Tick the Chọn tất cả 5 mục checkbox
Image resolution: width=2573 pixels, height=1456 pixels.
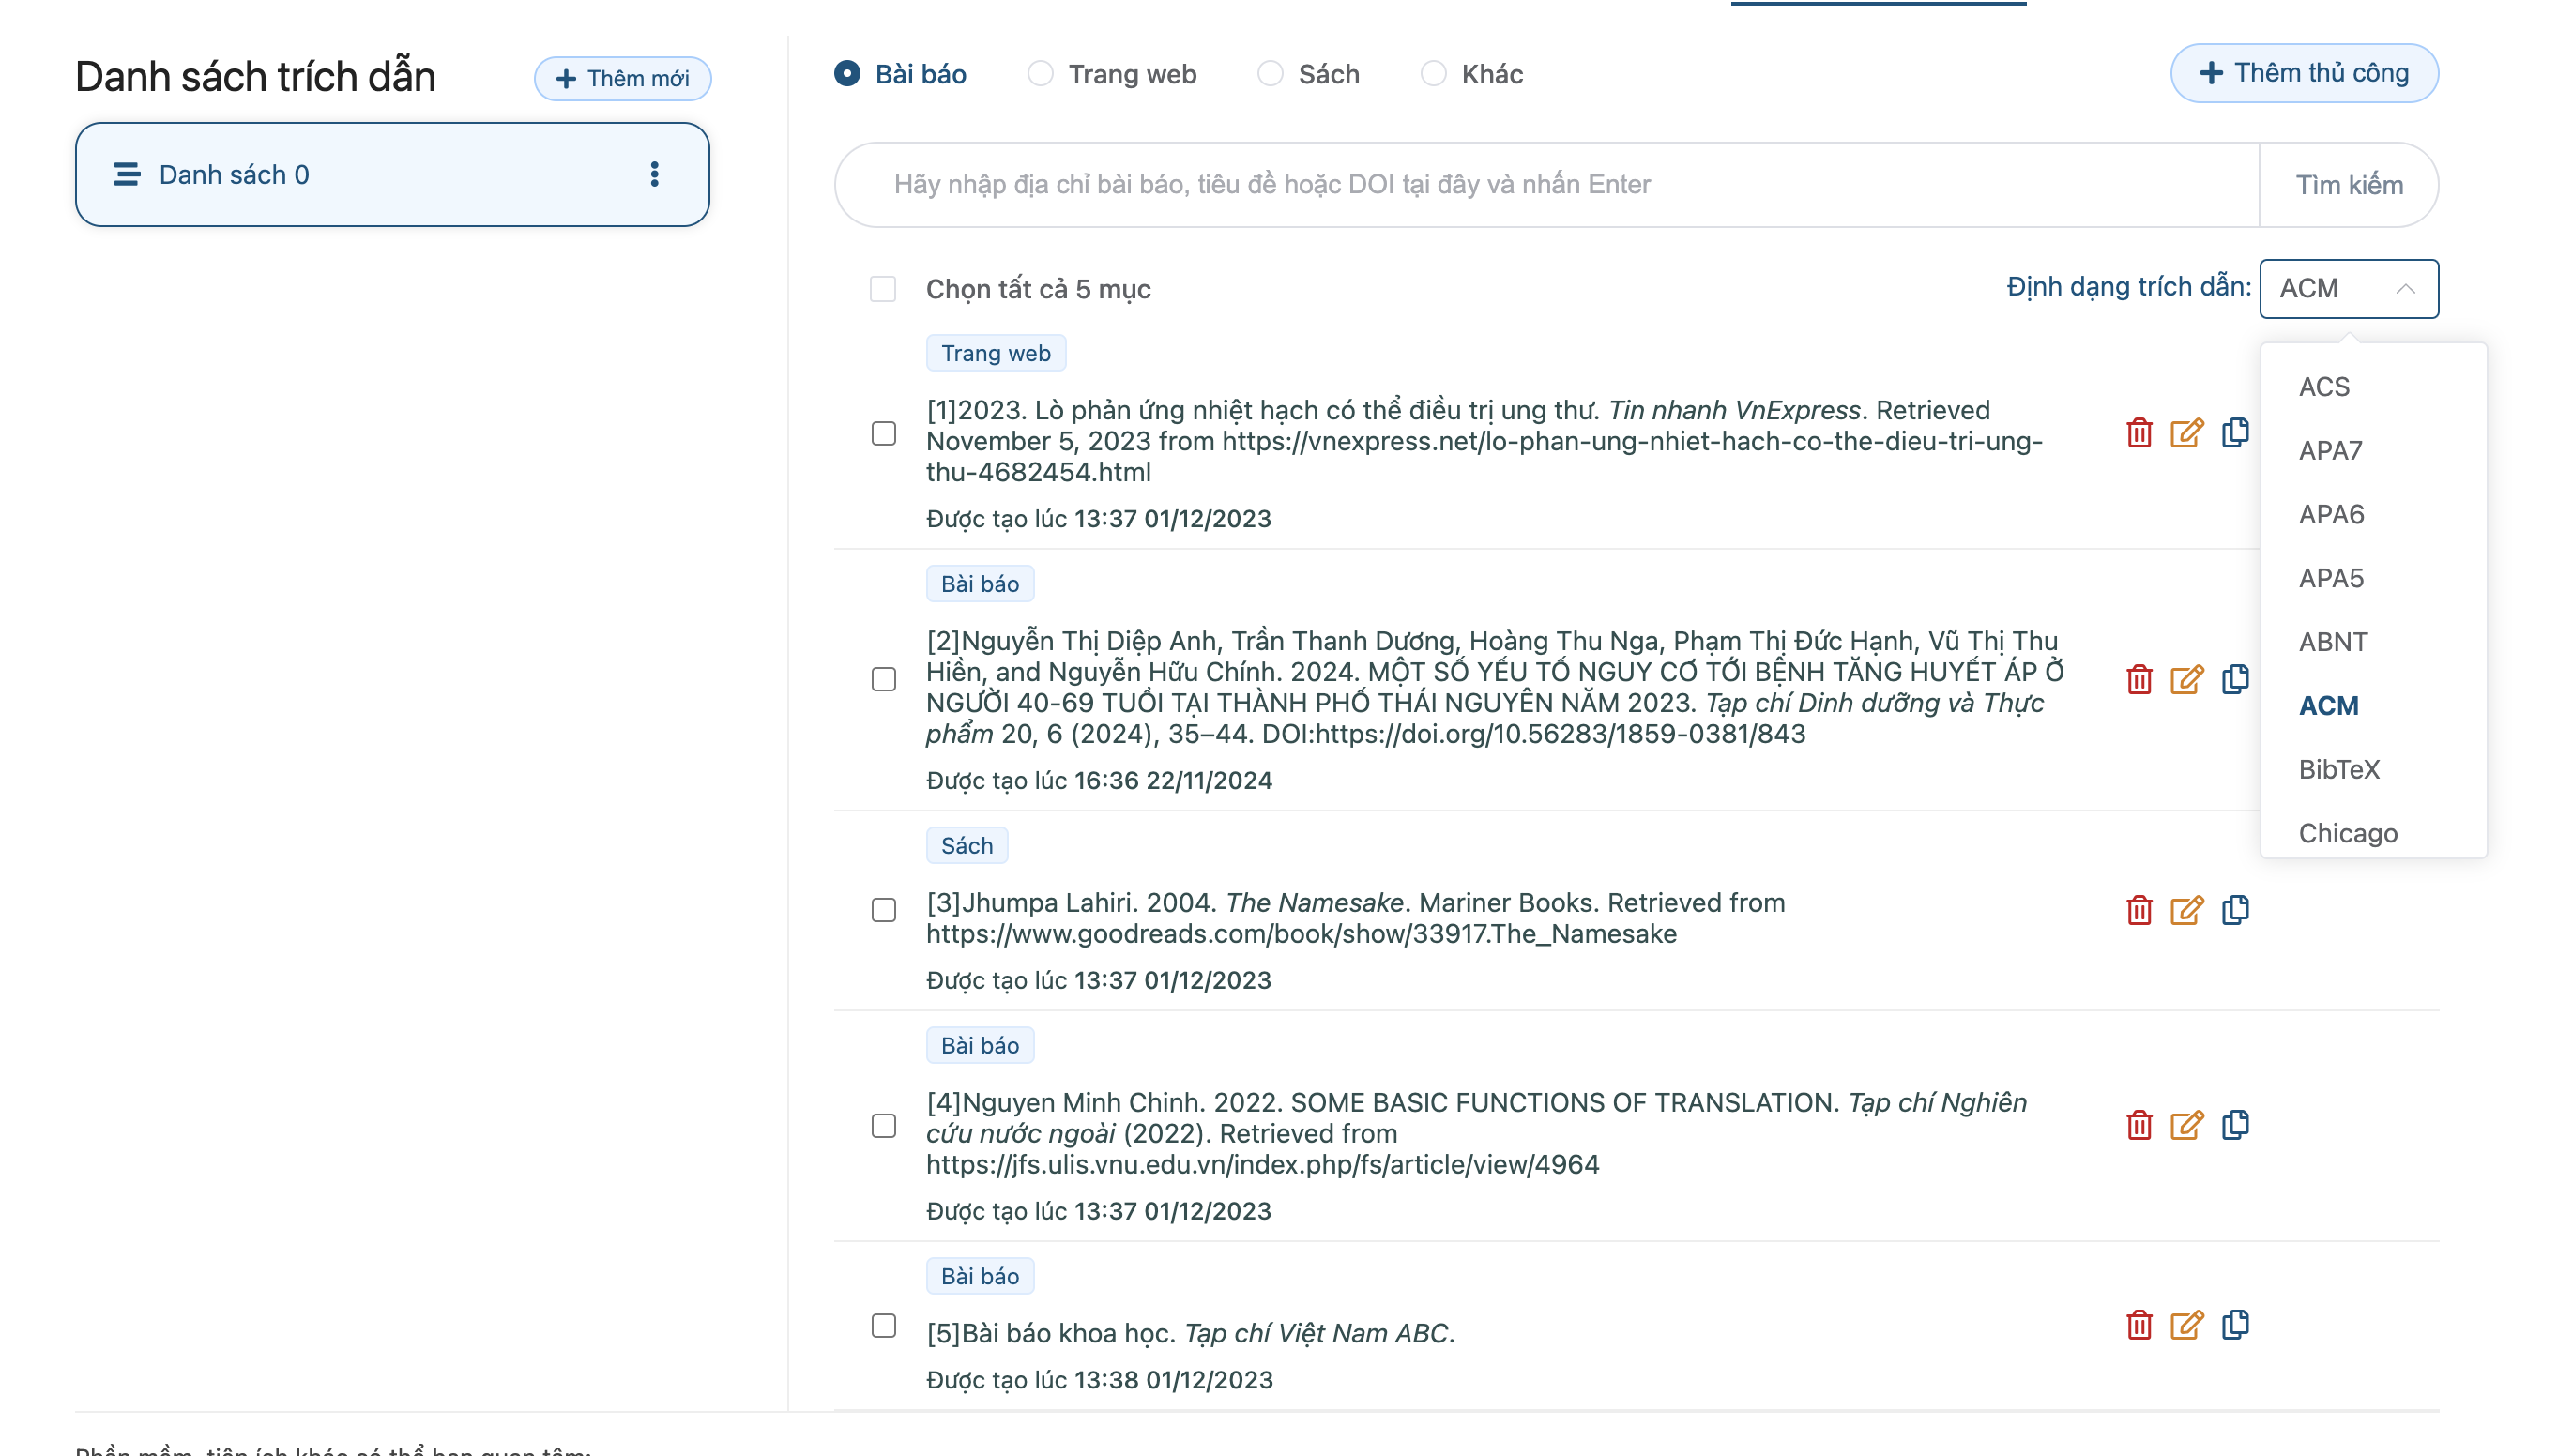pos(883,289)
